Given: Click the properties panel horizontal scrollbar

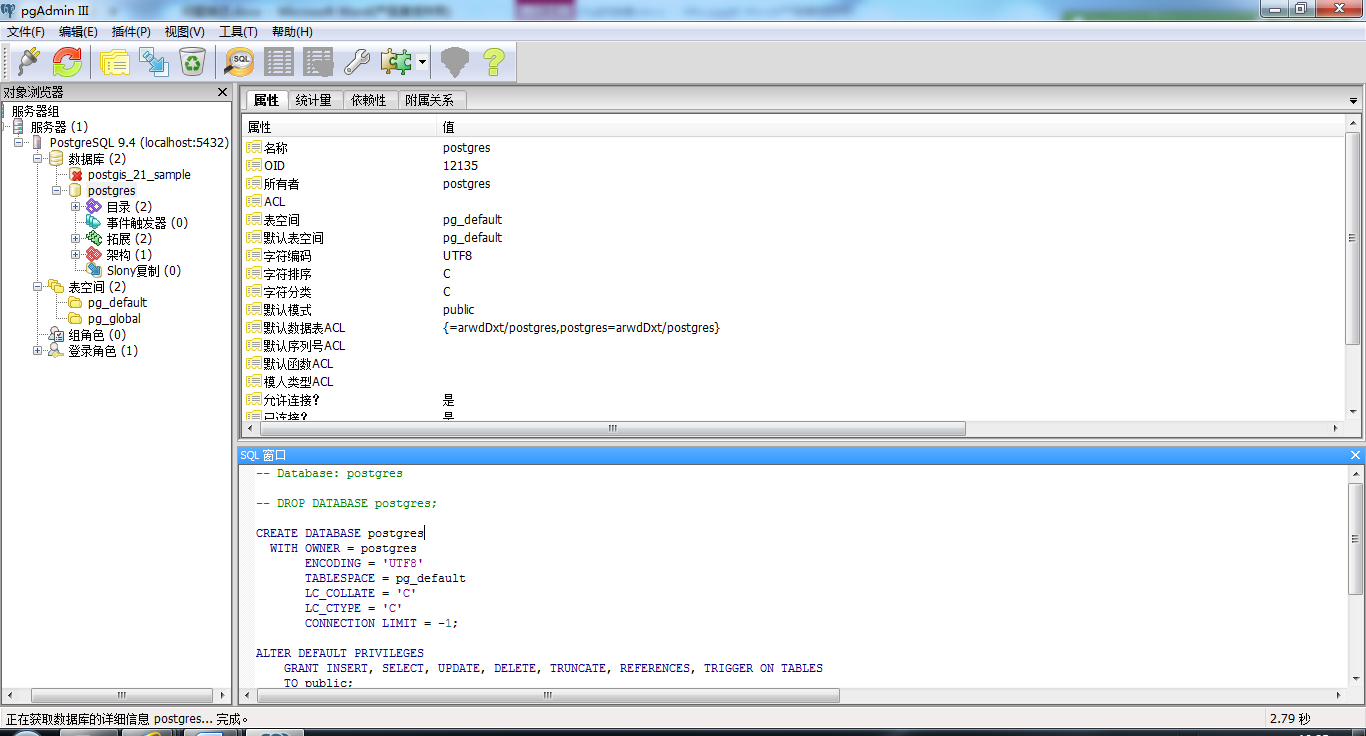Looking at the screenshot, I should pos(612,428).
